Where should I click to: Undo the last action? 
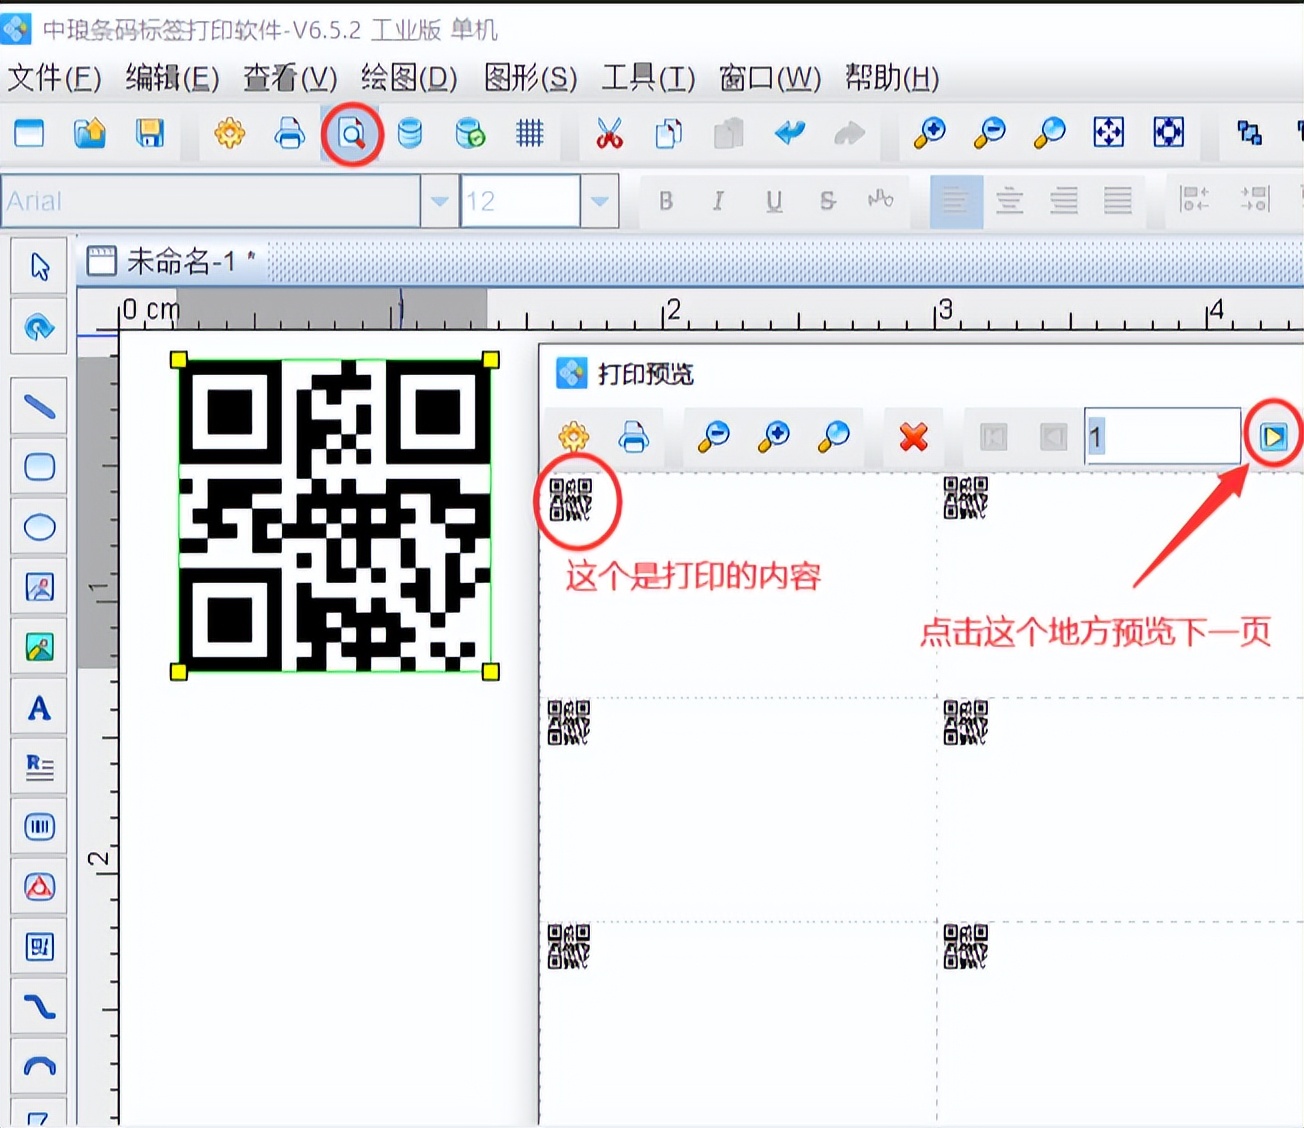790,133
